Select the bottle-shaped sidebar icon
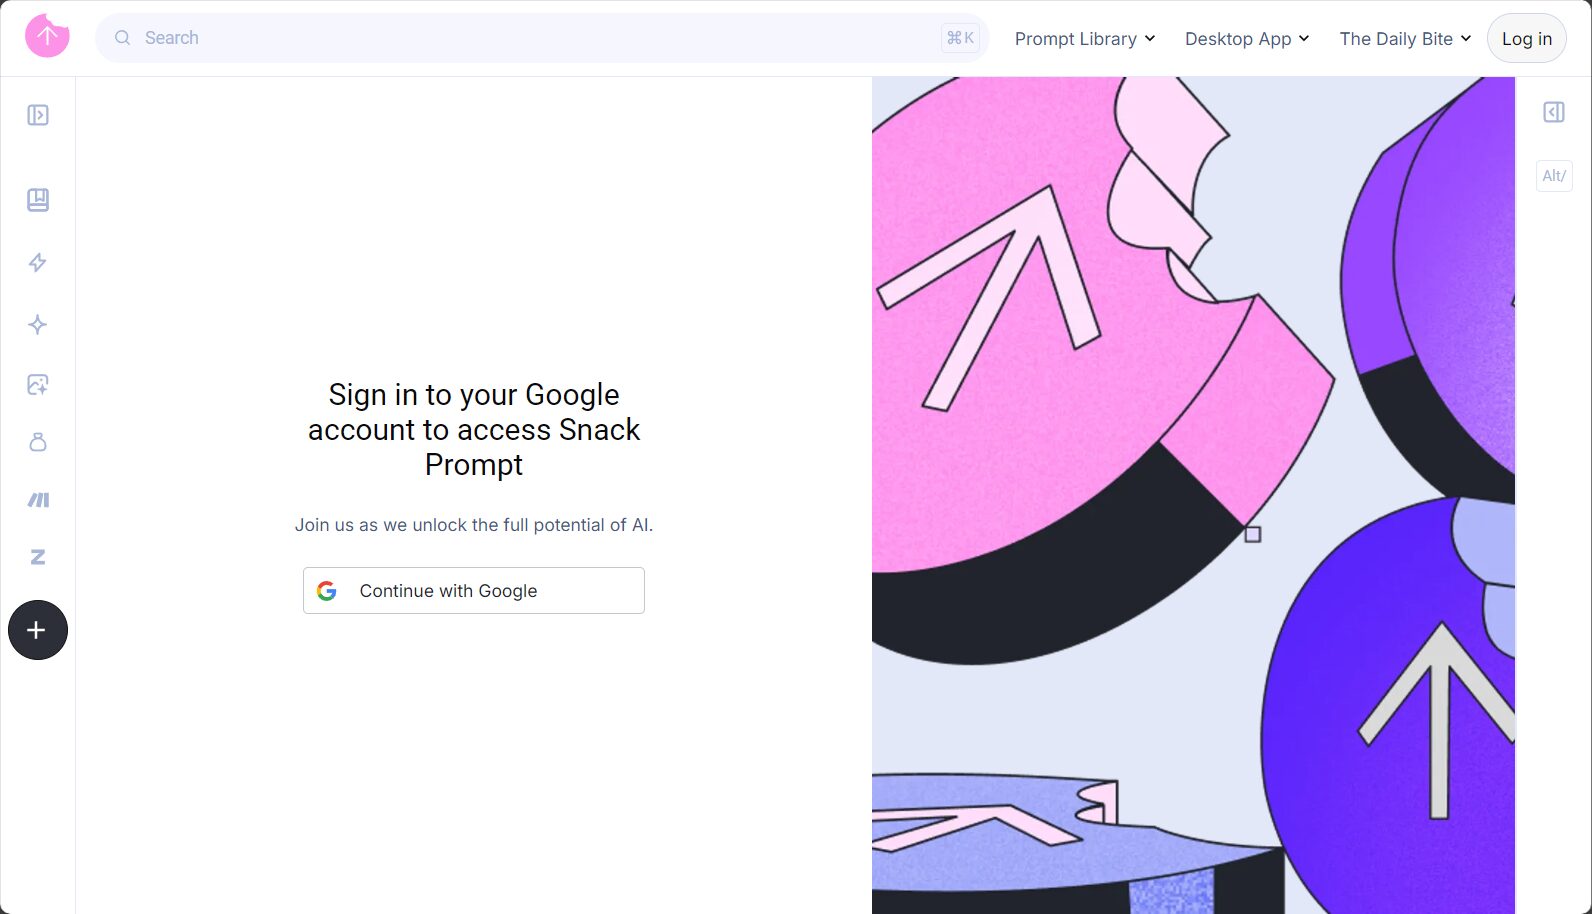Viewport: 1592px width, 914px height. (x=38, y=442)
